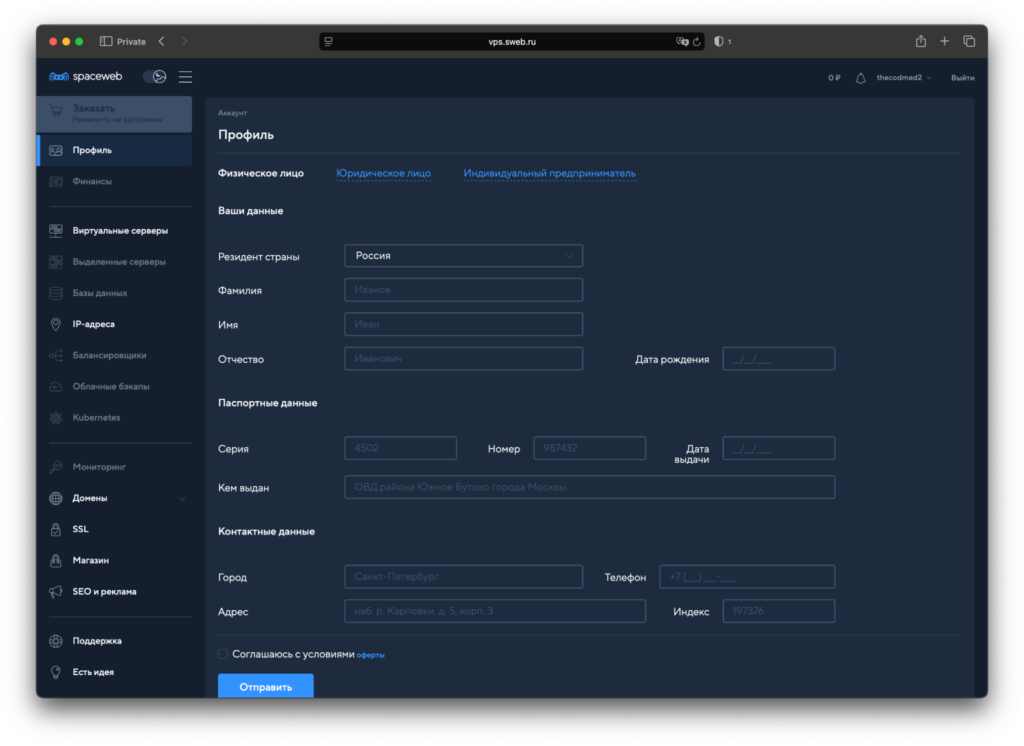The width and height of the screenshot is (1024, 746).
Task: Click the SEO и реклама megaphone icon
Action: (56, 591)
